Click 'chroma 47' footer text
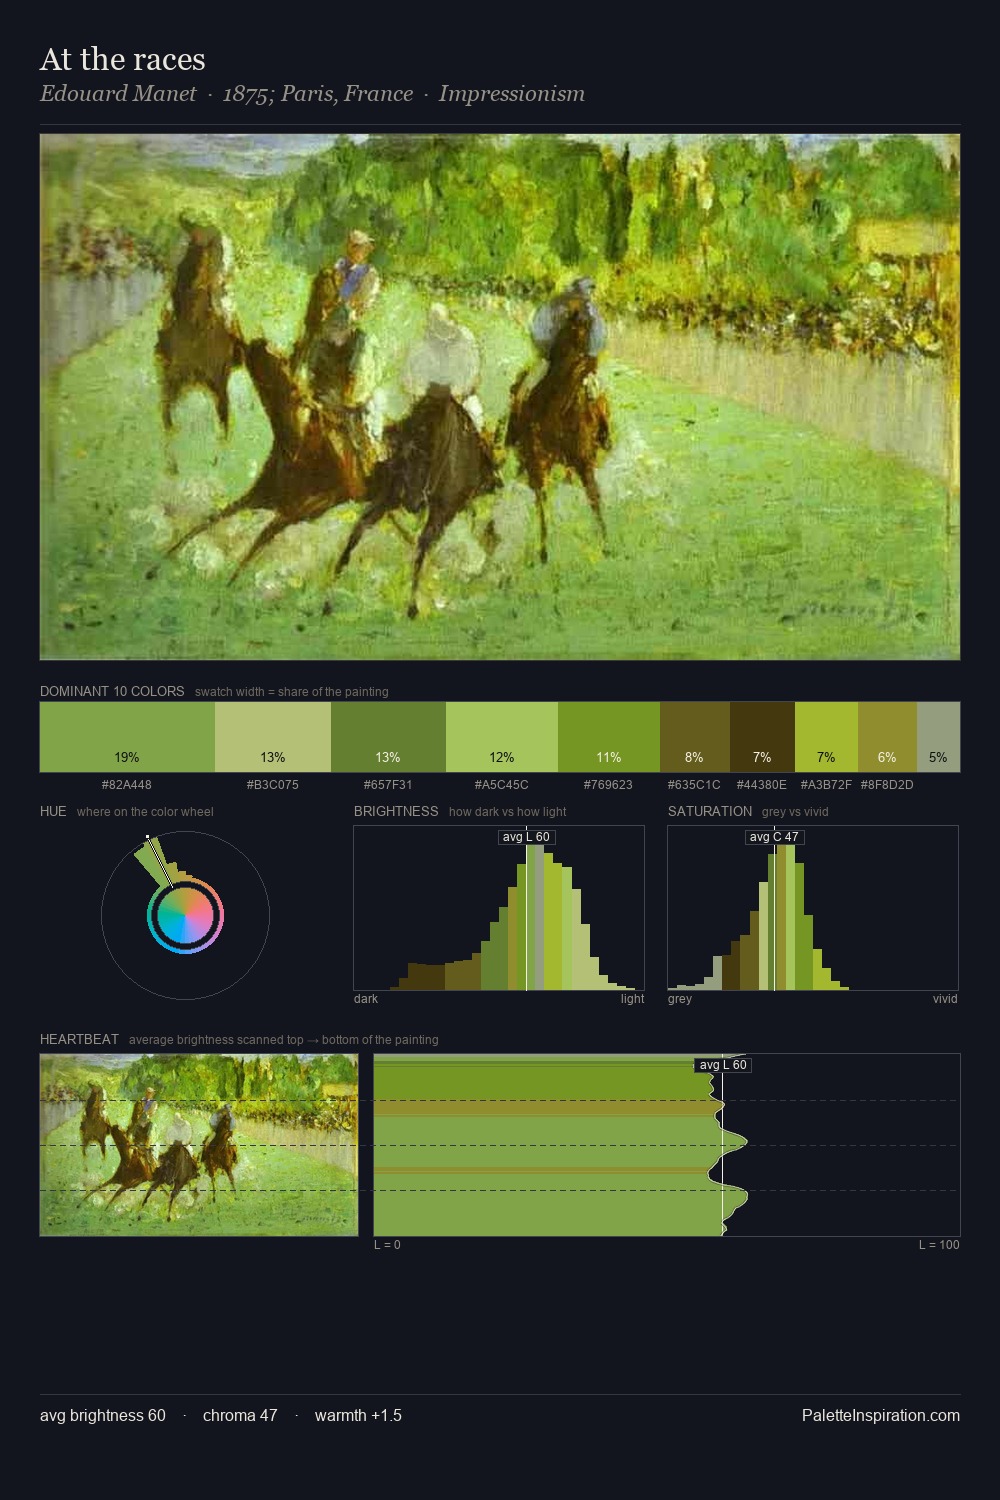The height and width of the screenshot is (1500, 1000). point(240,1415)
